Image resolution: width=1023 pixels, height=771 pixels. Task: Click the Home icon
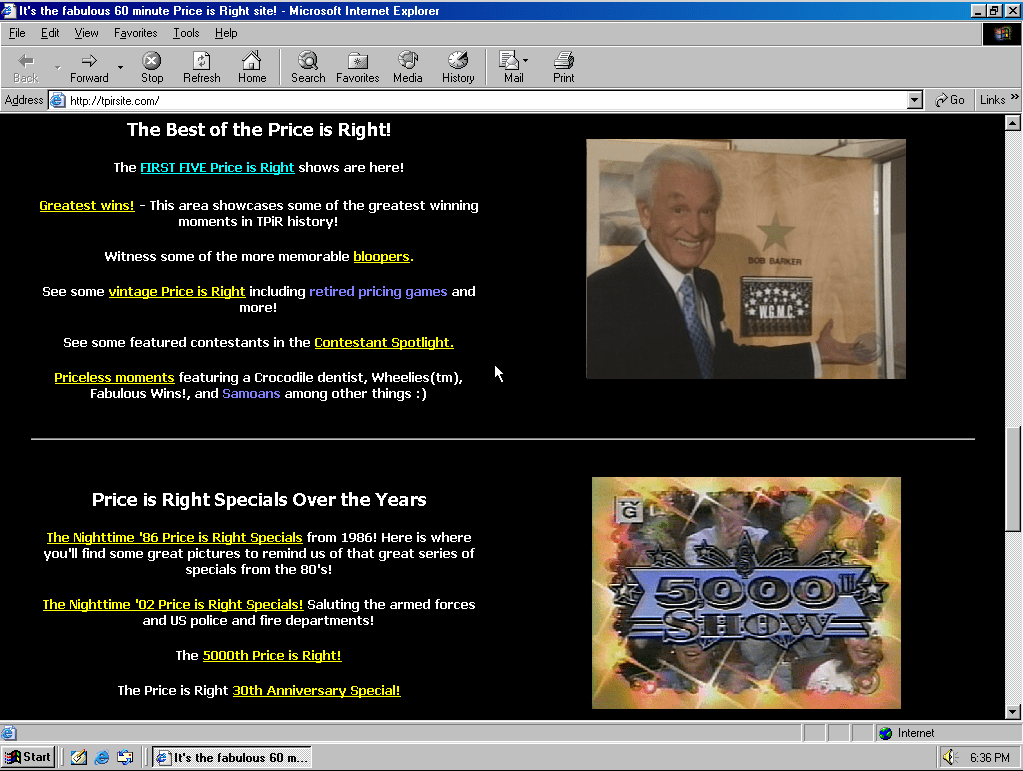[x=252, y=67]
